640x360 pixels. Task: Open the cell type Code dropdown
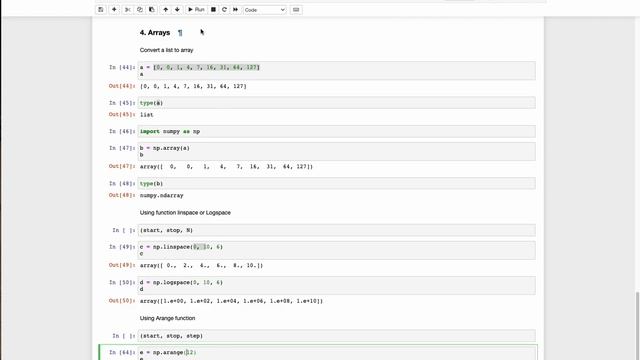tap(264, 10)
